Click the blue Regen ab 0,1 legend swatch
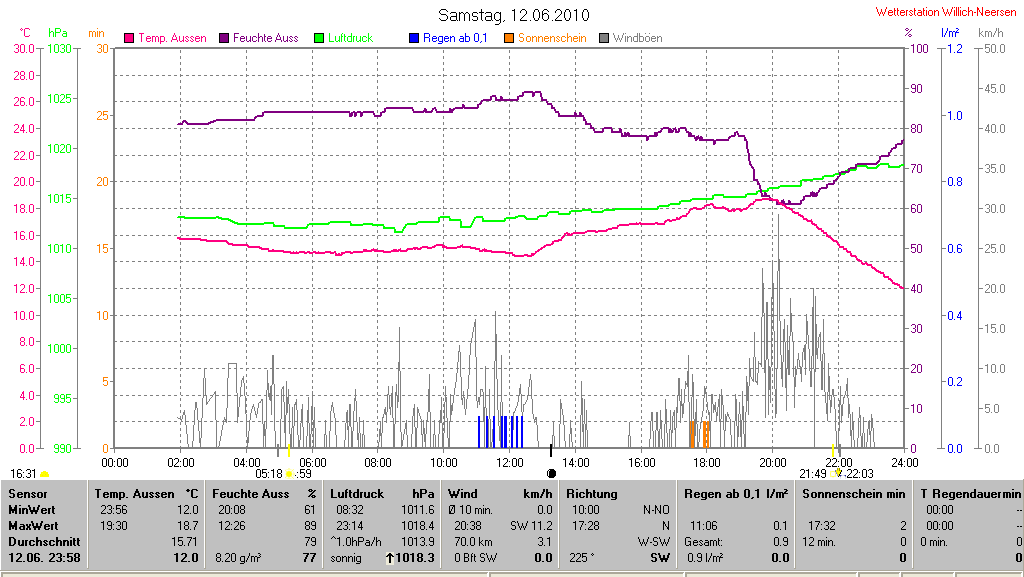Screen dimensions: 1024x577 [413, 38]
